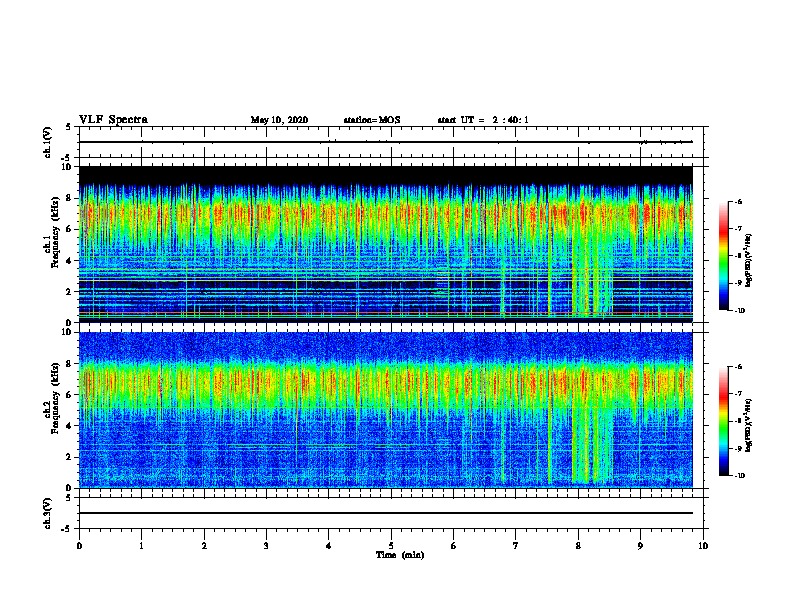Click the ch.2 spectrogram color scale bar
The image size is (792, 612).
pyautogui.click(x=723, y=421)
